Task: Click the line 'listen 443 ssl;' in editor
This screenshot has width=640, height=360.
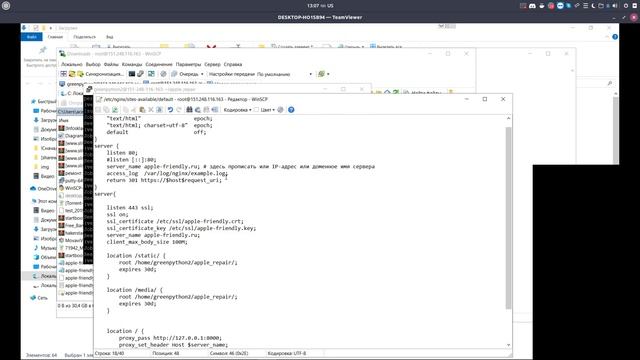Action: point(130,208)
